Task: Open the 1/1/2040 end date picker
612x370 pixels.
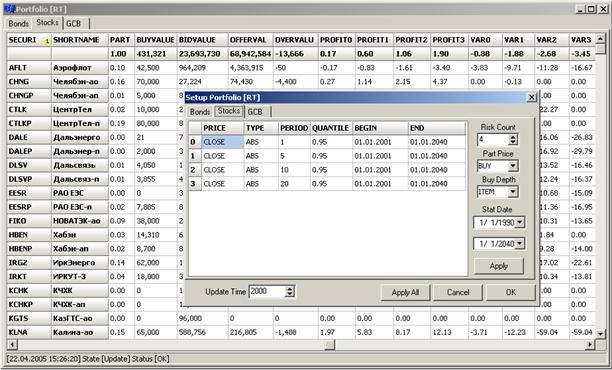Action: (519, 244)
